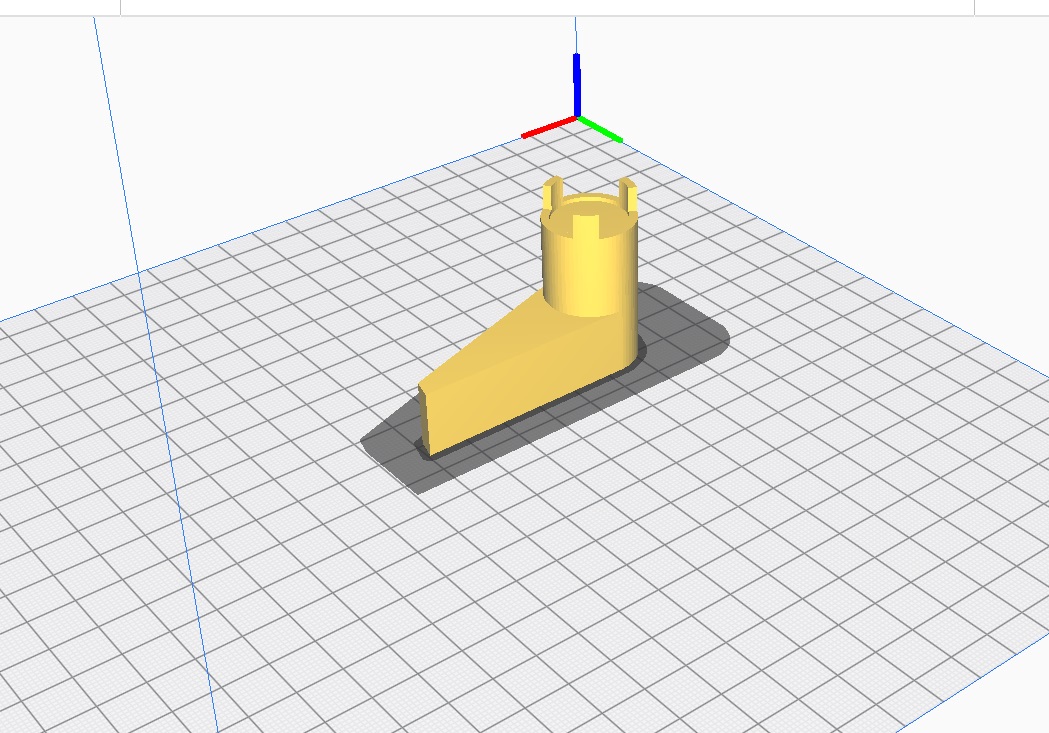1049x733 pixels.
Task: Click the top-right corner panel segment
Action: tap(1011, 7)
